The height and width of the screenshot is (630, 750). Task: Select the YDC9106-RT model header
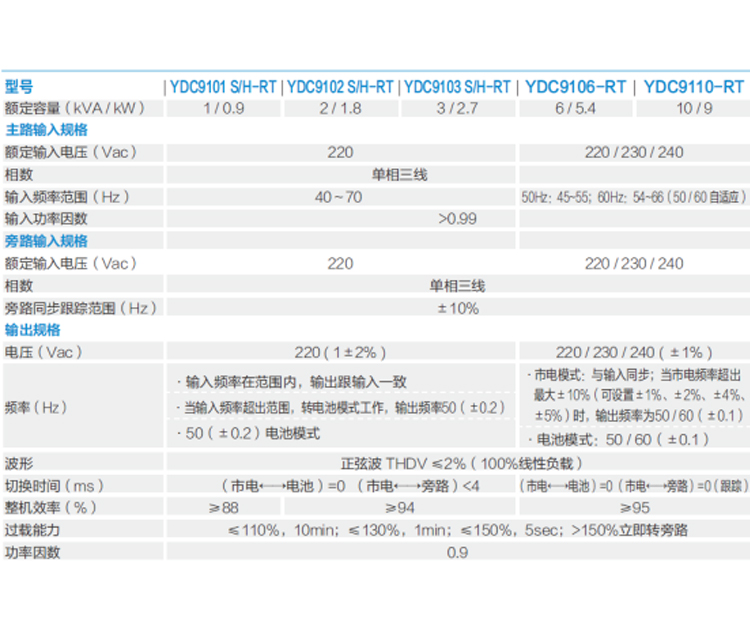(x=575, y=87)
